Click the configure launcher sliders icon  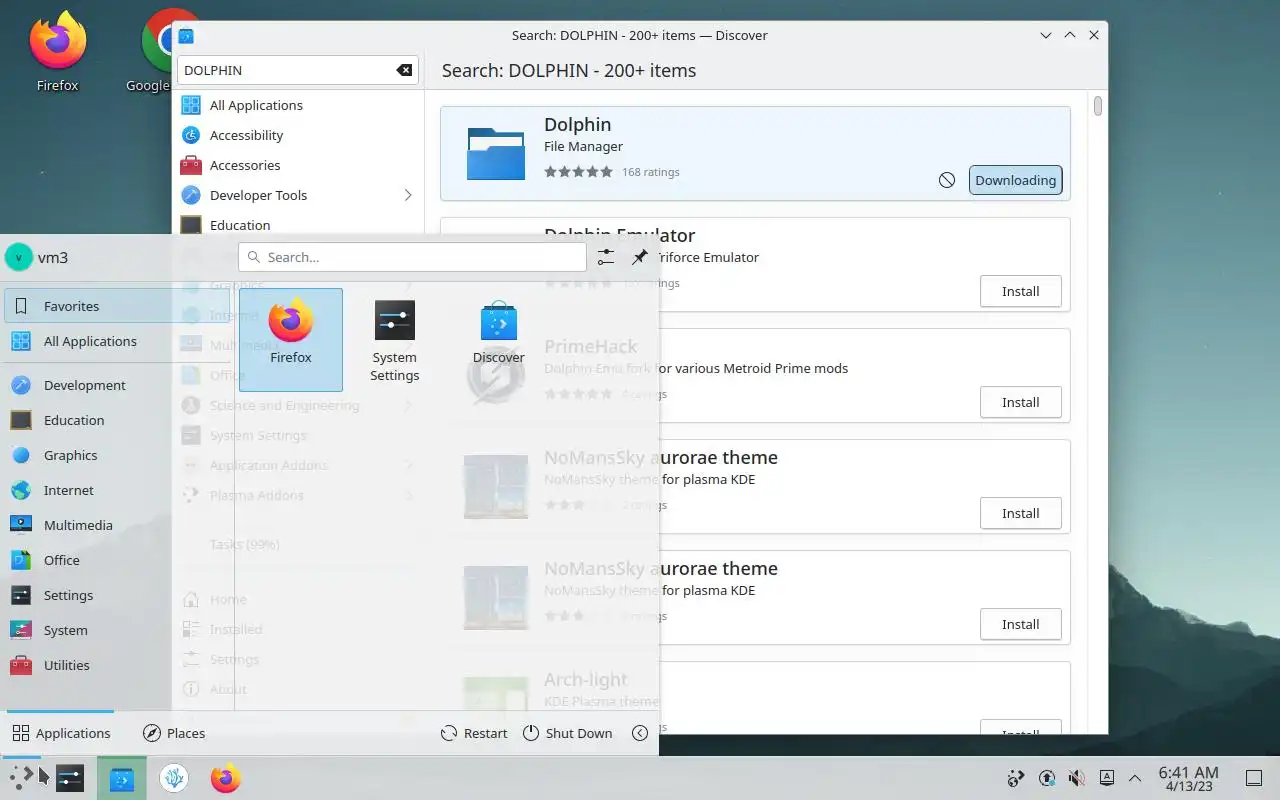point(606,257)
